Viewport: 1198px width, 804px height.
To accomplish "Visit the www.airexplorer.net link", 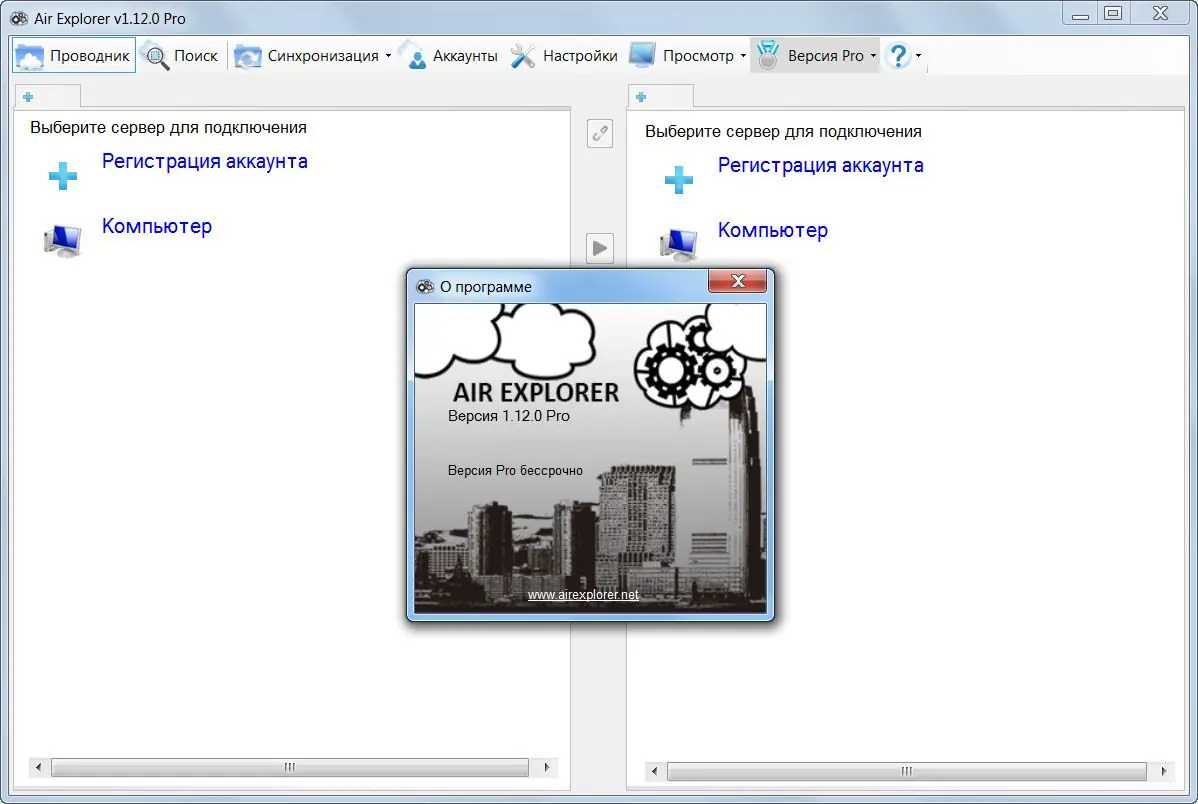I will (x=583, y=594).
